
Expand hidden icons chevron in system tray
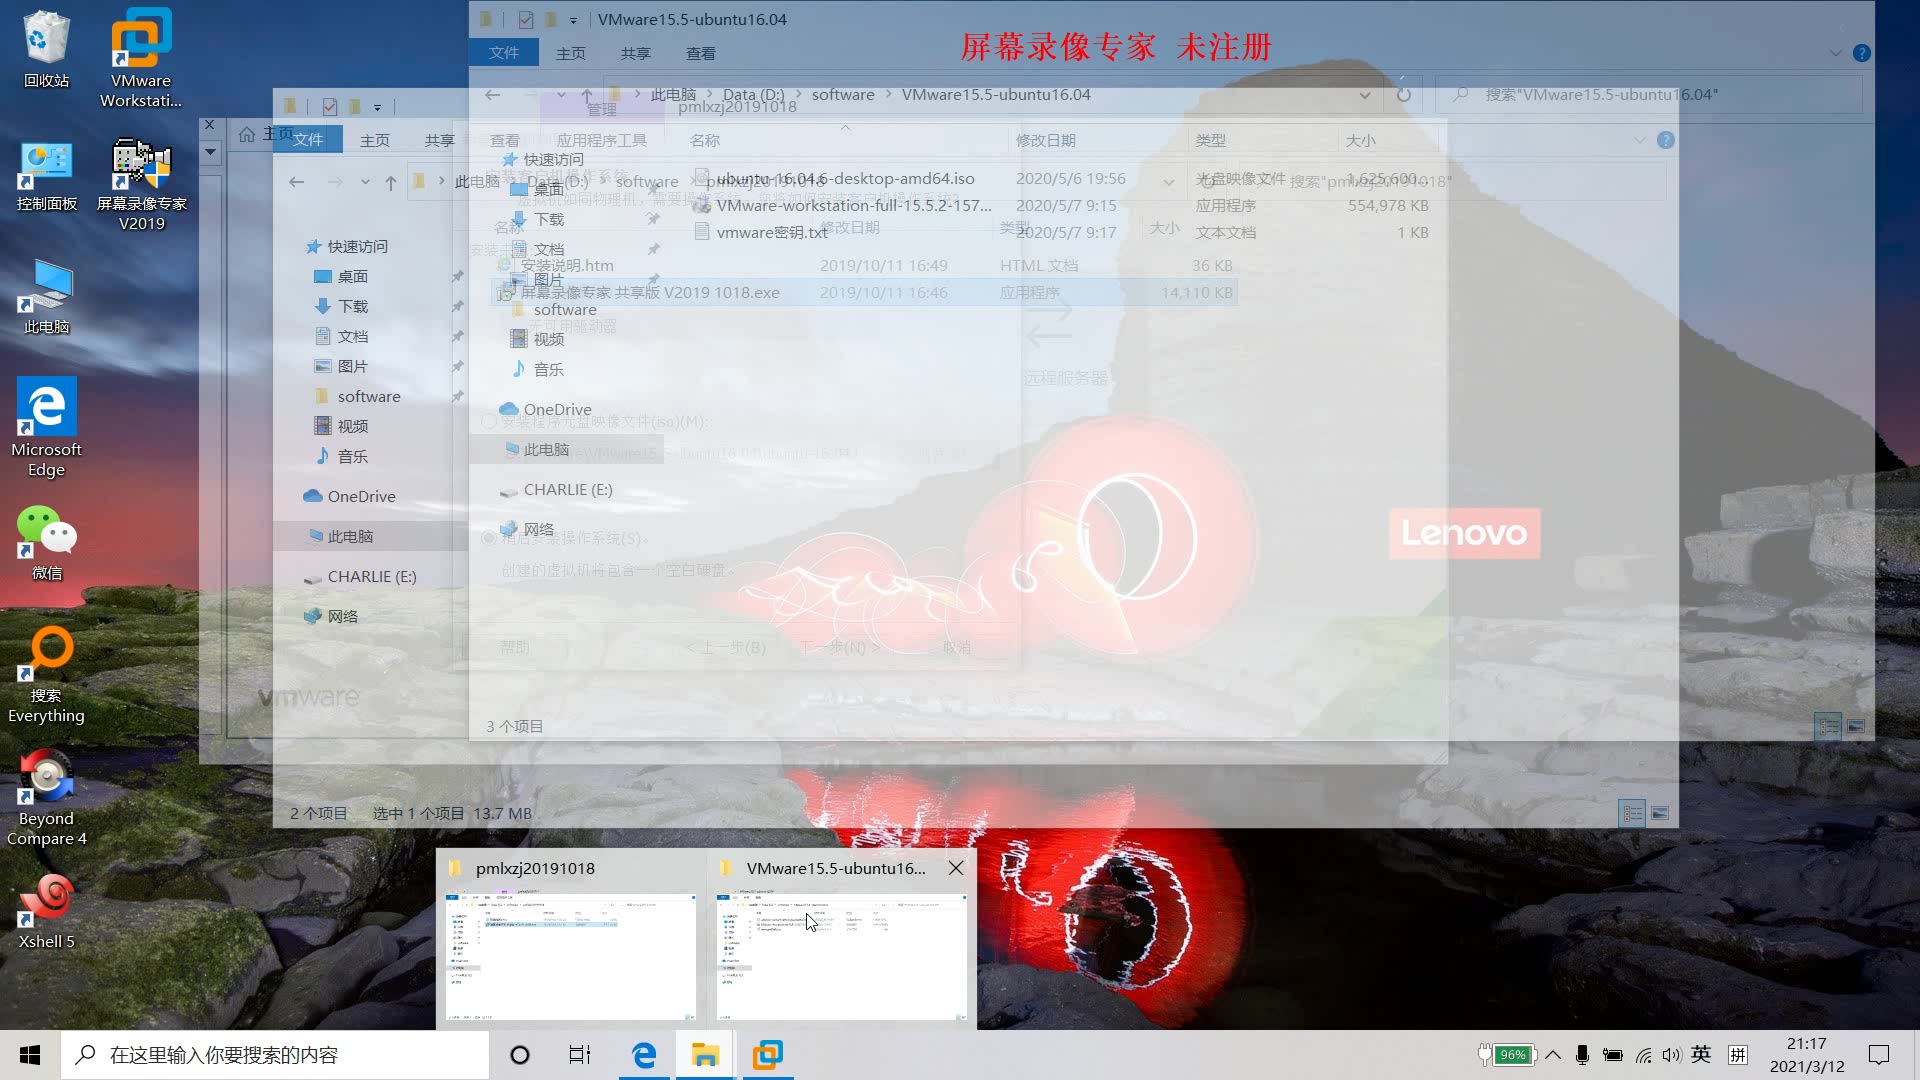pyautogui.click(x=1553, y=1054)
